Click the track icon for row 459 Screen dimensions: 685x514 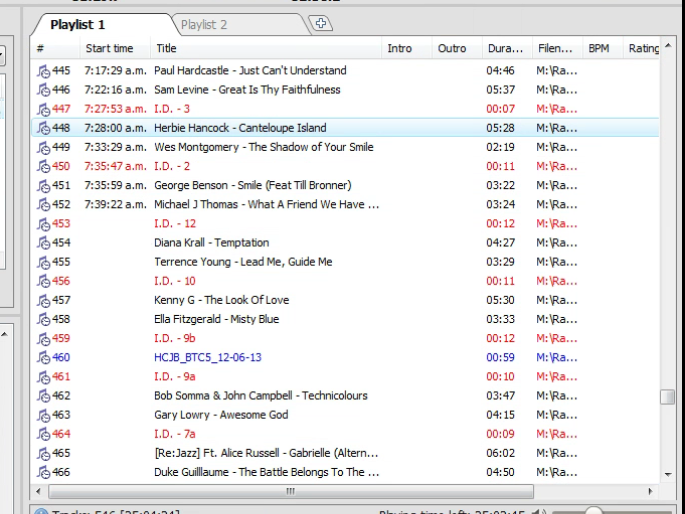click(x=43, y=339)
